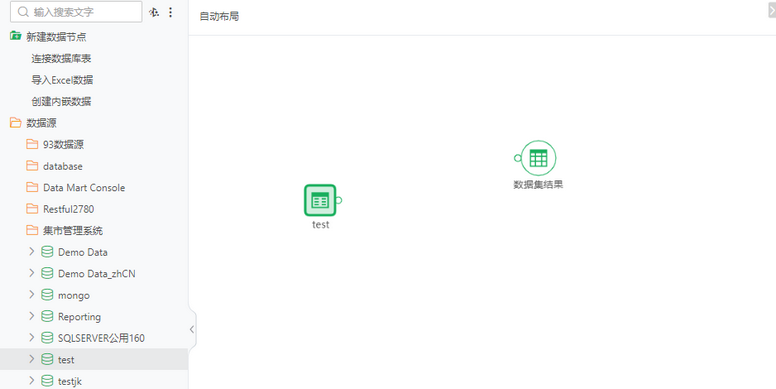Click the search text input field
The height and width of the screenshot is (389, 776).
pyautogui.click(x=76, y=12)
